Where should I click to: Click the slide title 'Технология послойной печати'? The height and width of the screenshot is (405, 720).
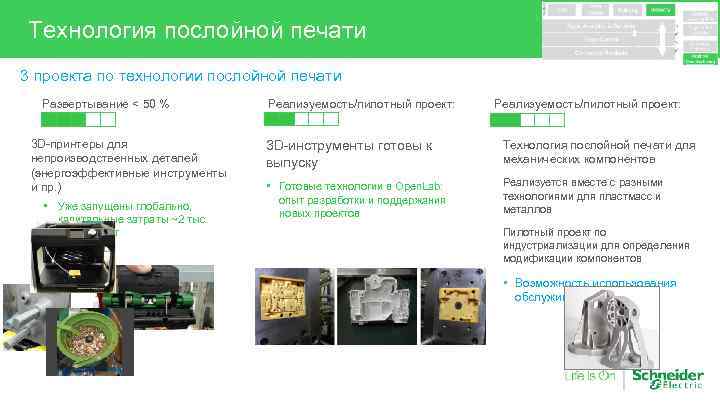[197, 30]
